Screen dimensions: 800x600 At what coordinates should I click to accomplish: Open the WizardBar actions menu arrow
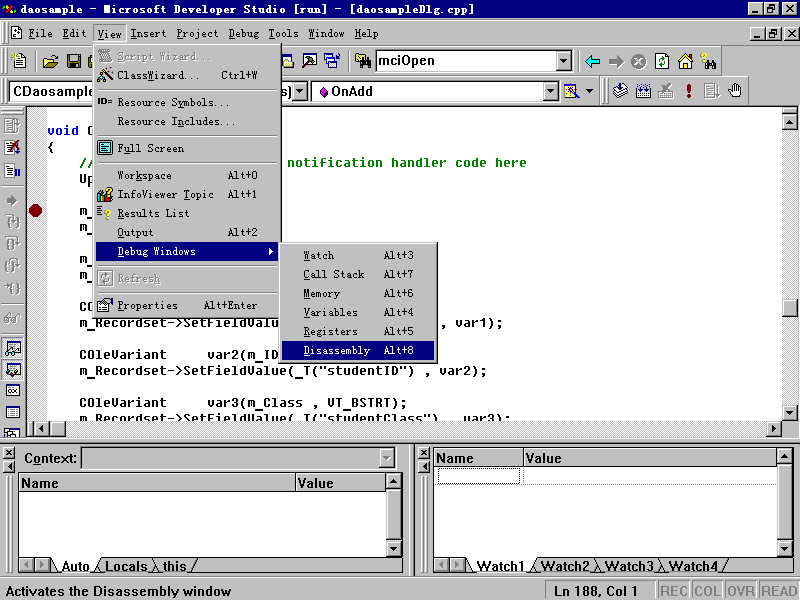click(x=589, y=91)
